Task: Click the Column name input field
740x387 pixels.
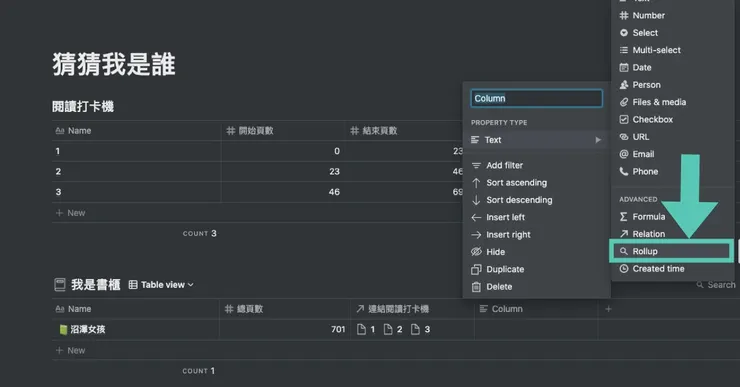Action: [x=536, y=98]
